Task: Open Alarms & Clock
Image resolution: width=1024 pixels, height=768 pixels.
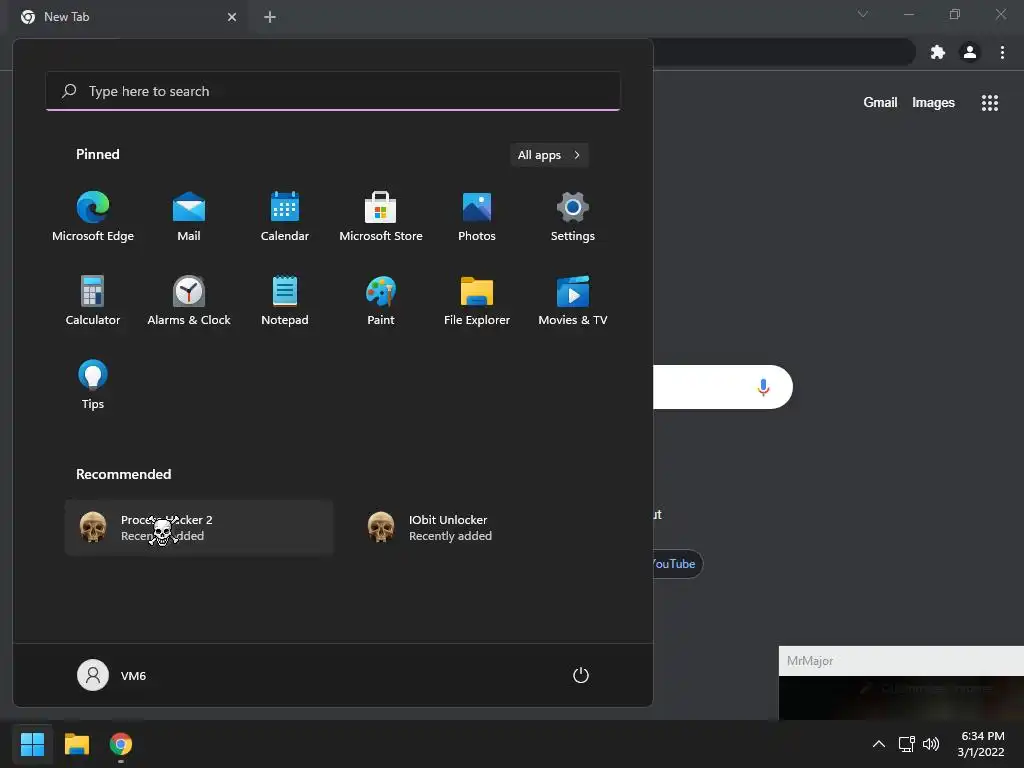Action: tap(189, 300)
